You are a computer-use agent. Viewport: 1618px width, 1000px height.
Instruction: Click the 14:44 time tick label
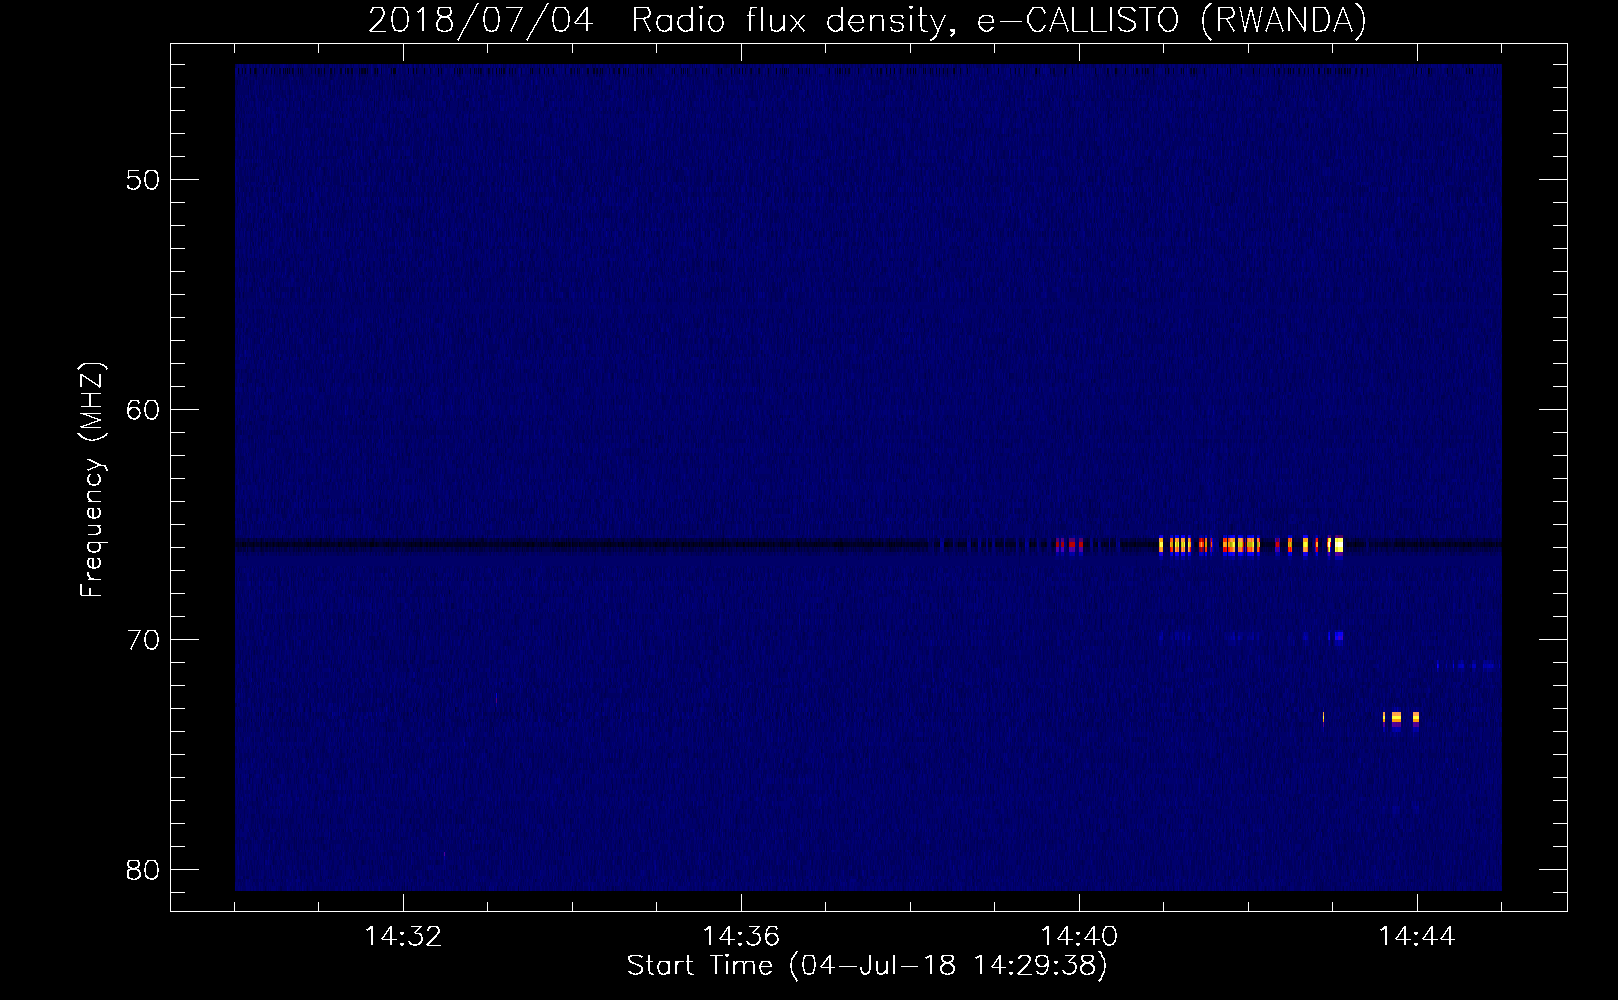click(1417, 937)
